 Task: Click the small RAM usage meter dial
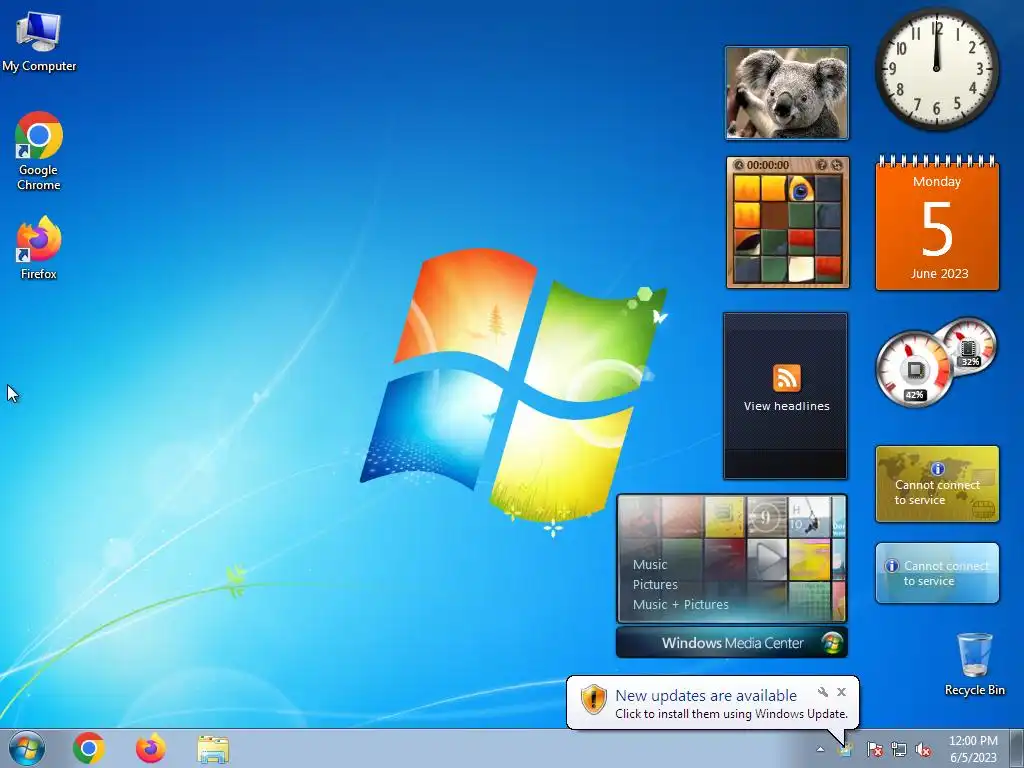(969, 345)
